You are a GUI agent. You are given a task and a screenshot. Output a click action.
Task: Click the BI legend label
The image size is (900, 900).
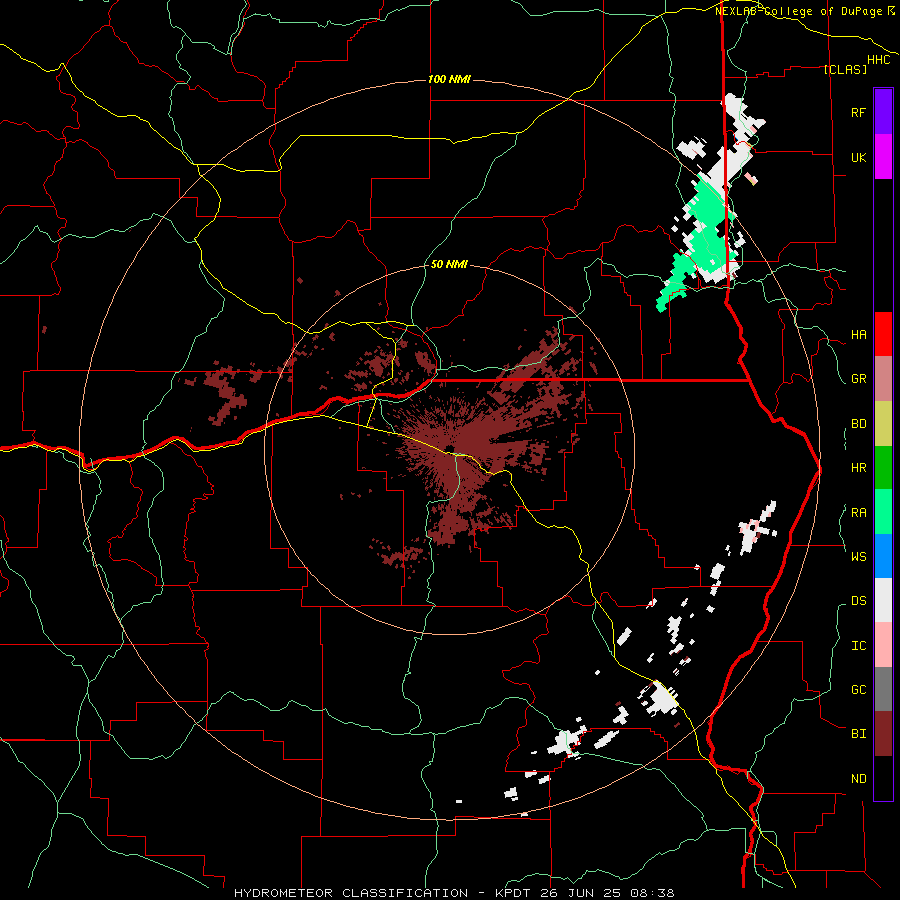(858, 734)
